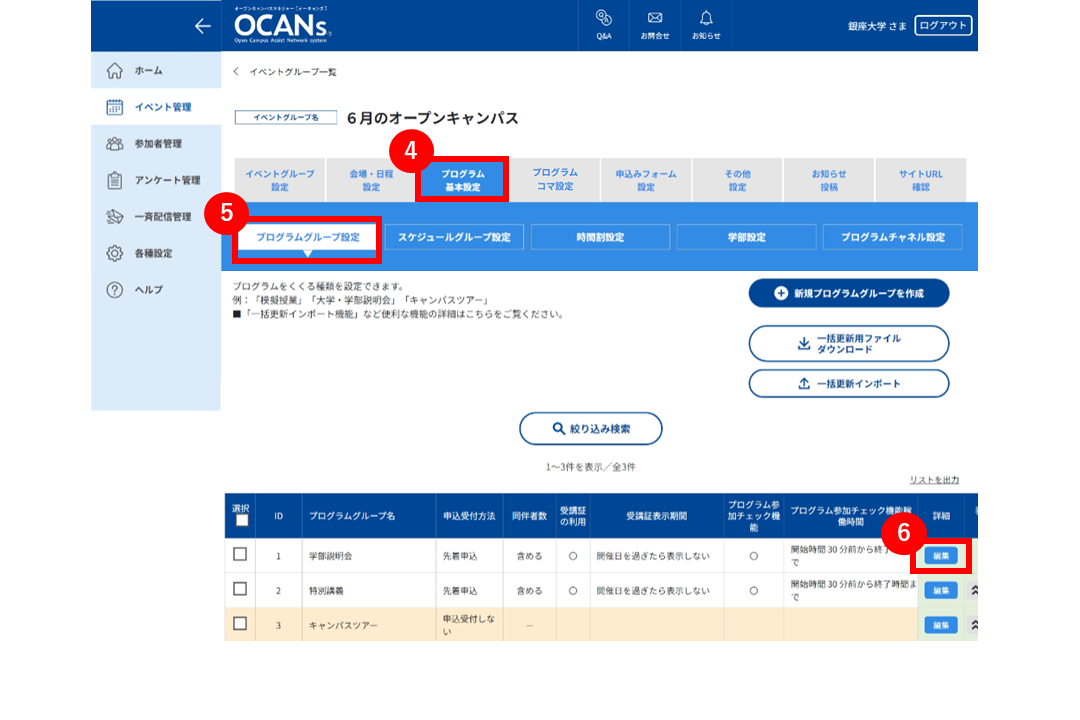Click the 受講証表示期間 column header
This screenshot has width=1080, height=720.
click(656, 516)
